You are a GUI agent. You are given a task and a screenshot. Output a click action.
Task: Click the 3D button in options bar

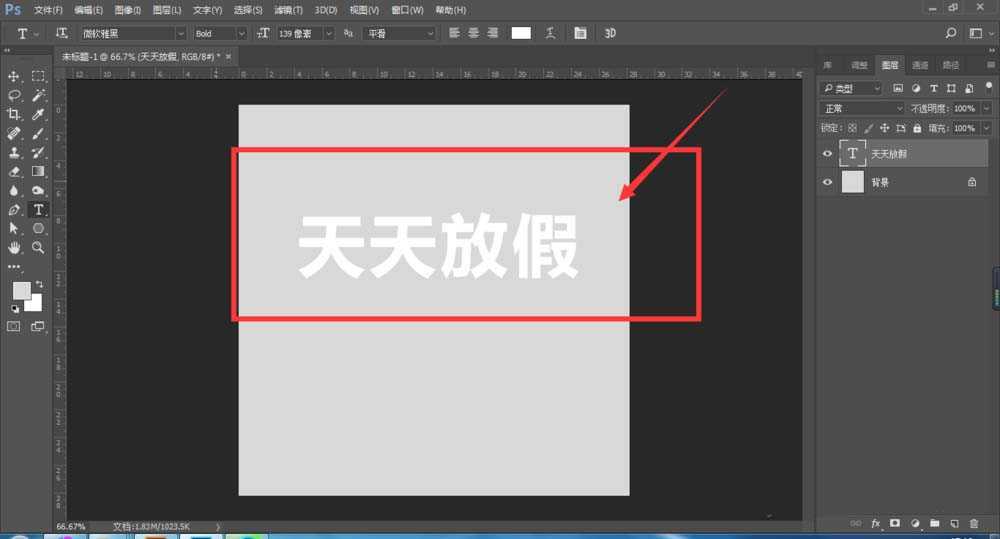click(x=610, y=33)
